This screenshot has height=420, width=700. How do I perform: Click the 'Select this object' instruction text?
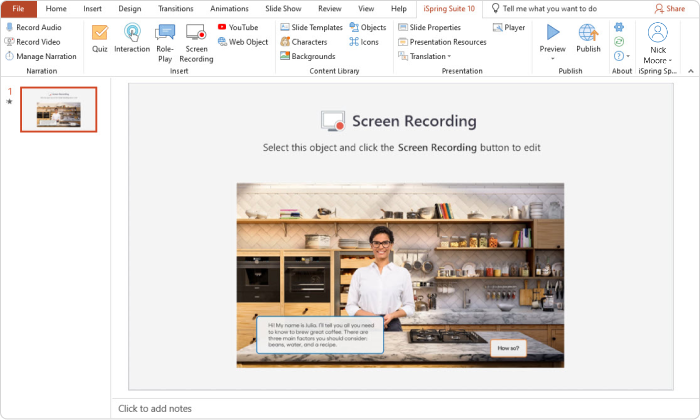point(401,148)
